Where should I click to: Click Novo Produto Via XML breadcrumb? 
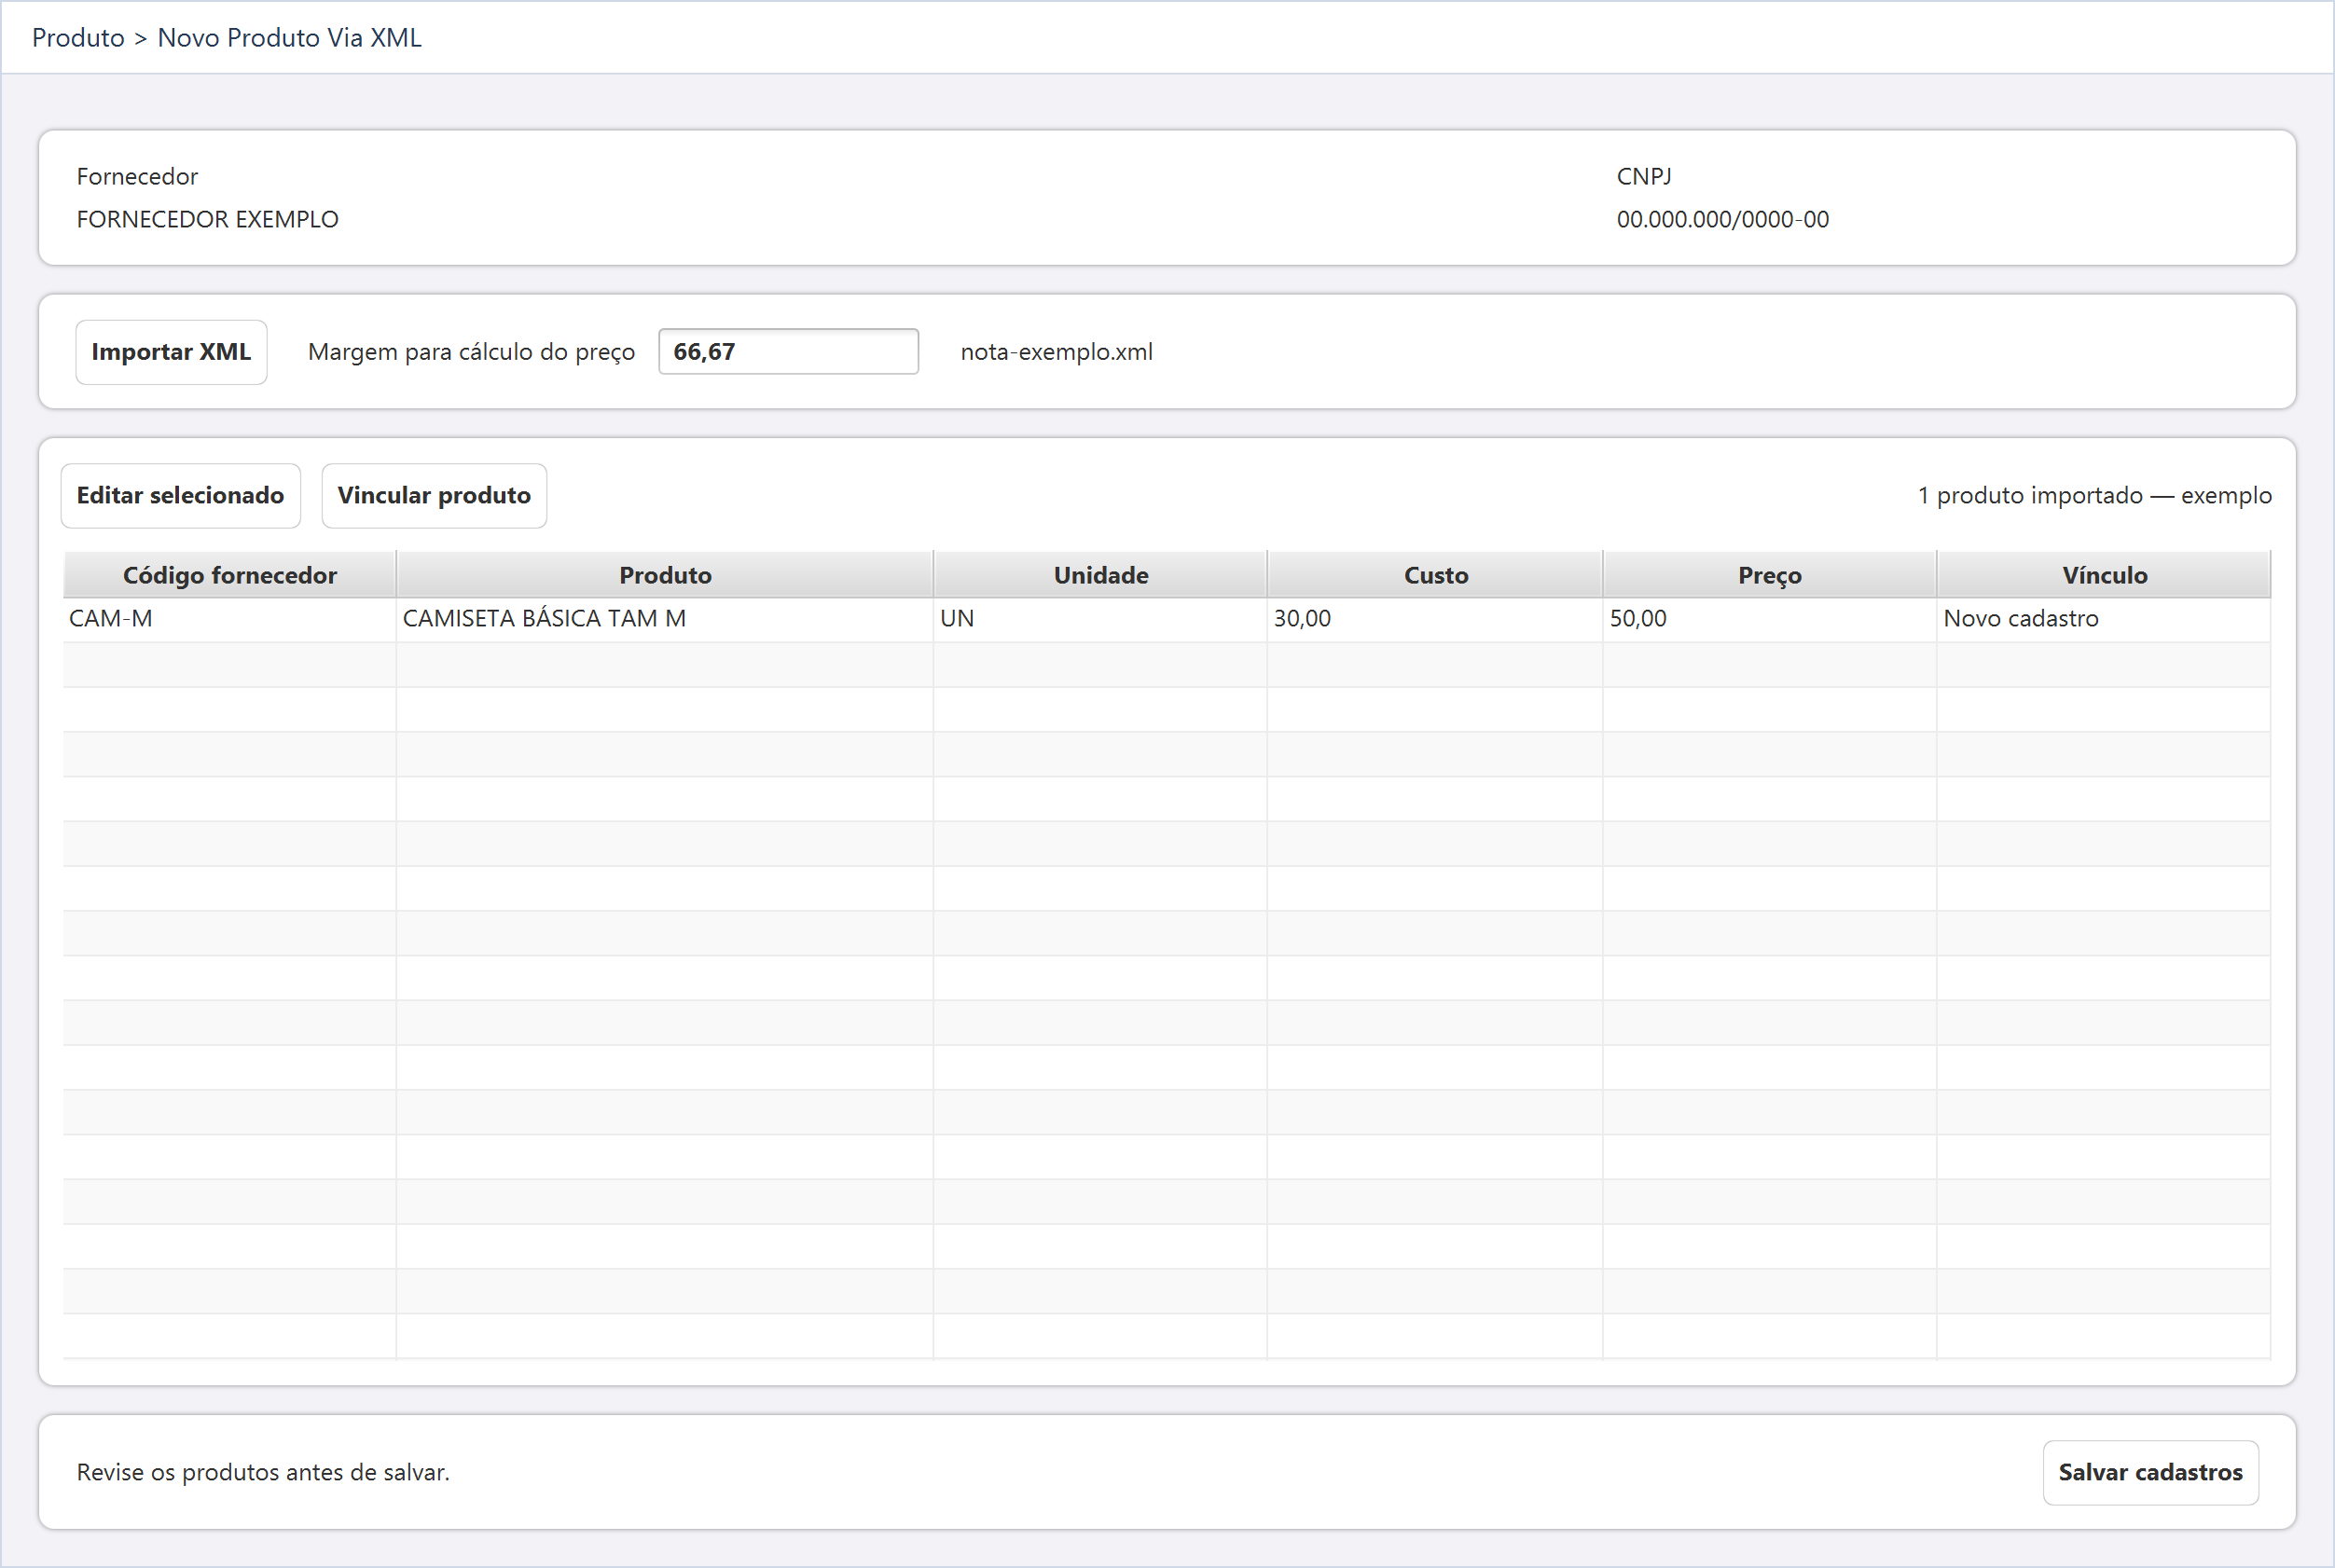pos(290,38)
